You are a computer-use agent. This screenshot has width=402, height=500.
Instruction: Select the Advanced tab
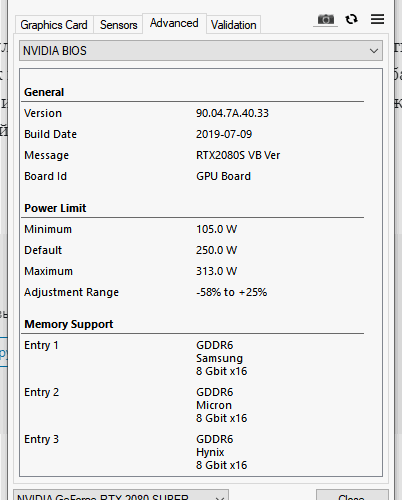pos(174,23)
